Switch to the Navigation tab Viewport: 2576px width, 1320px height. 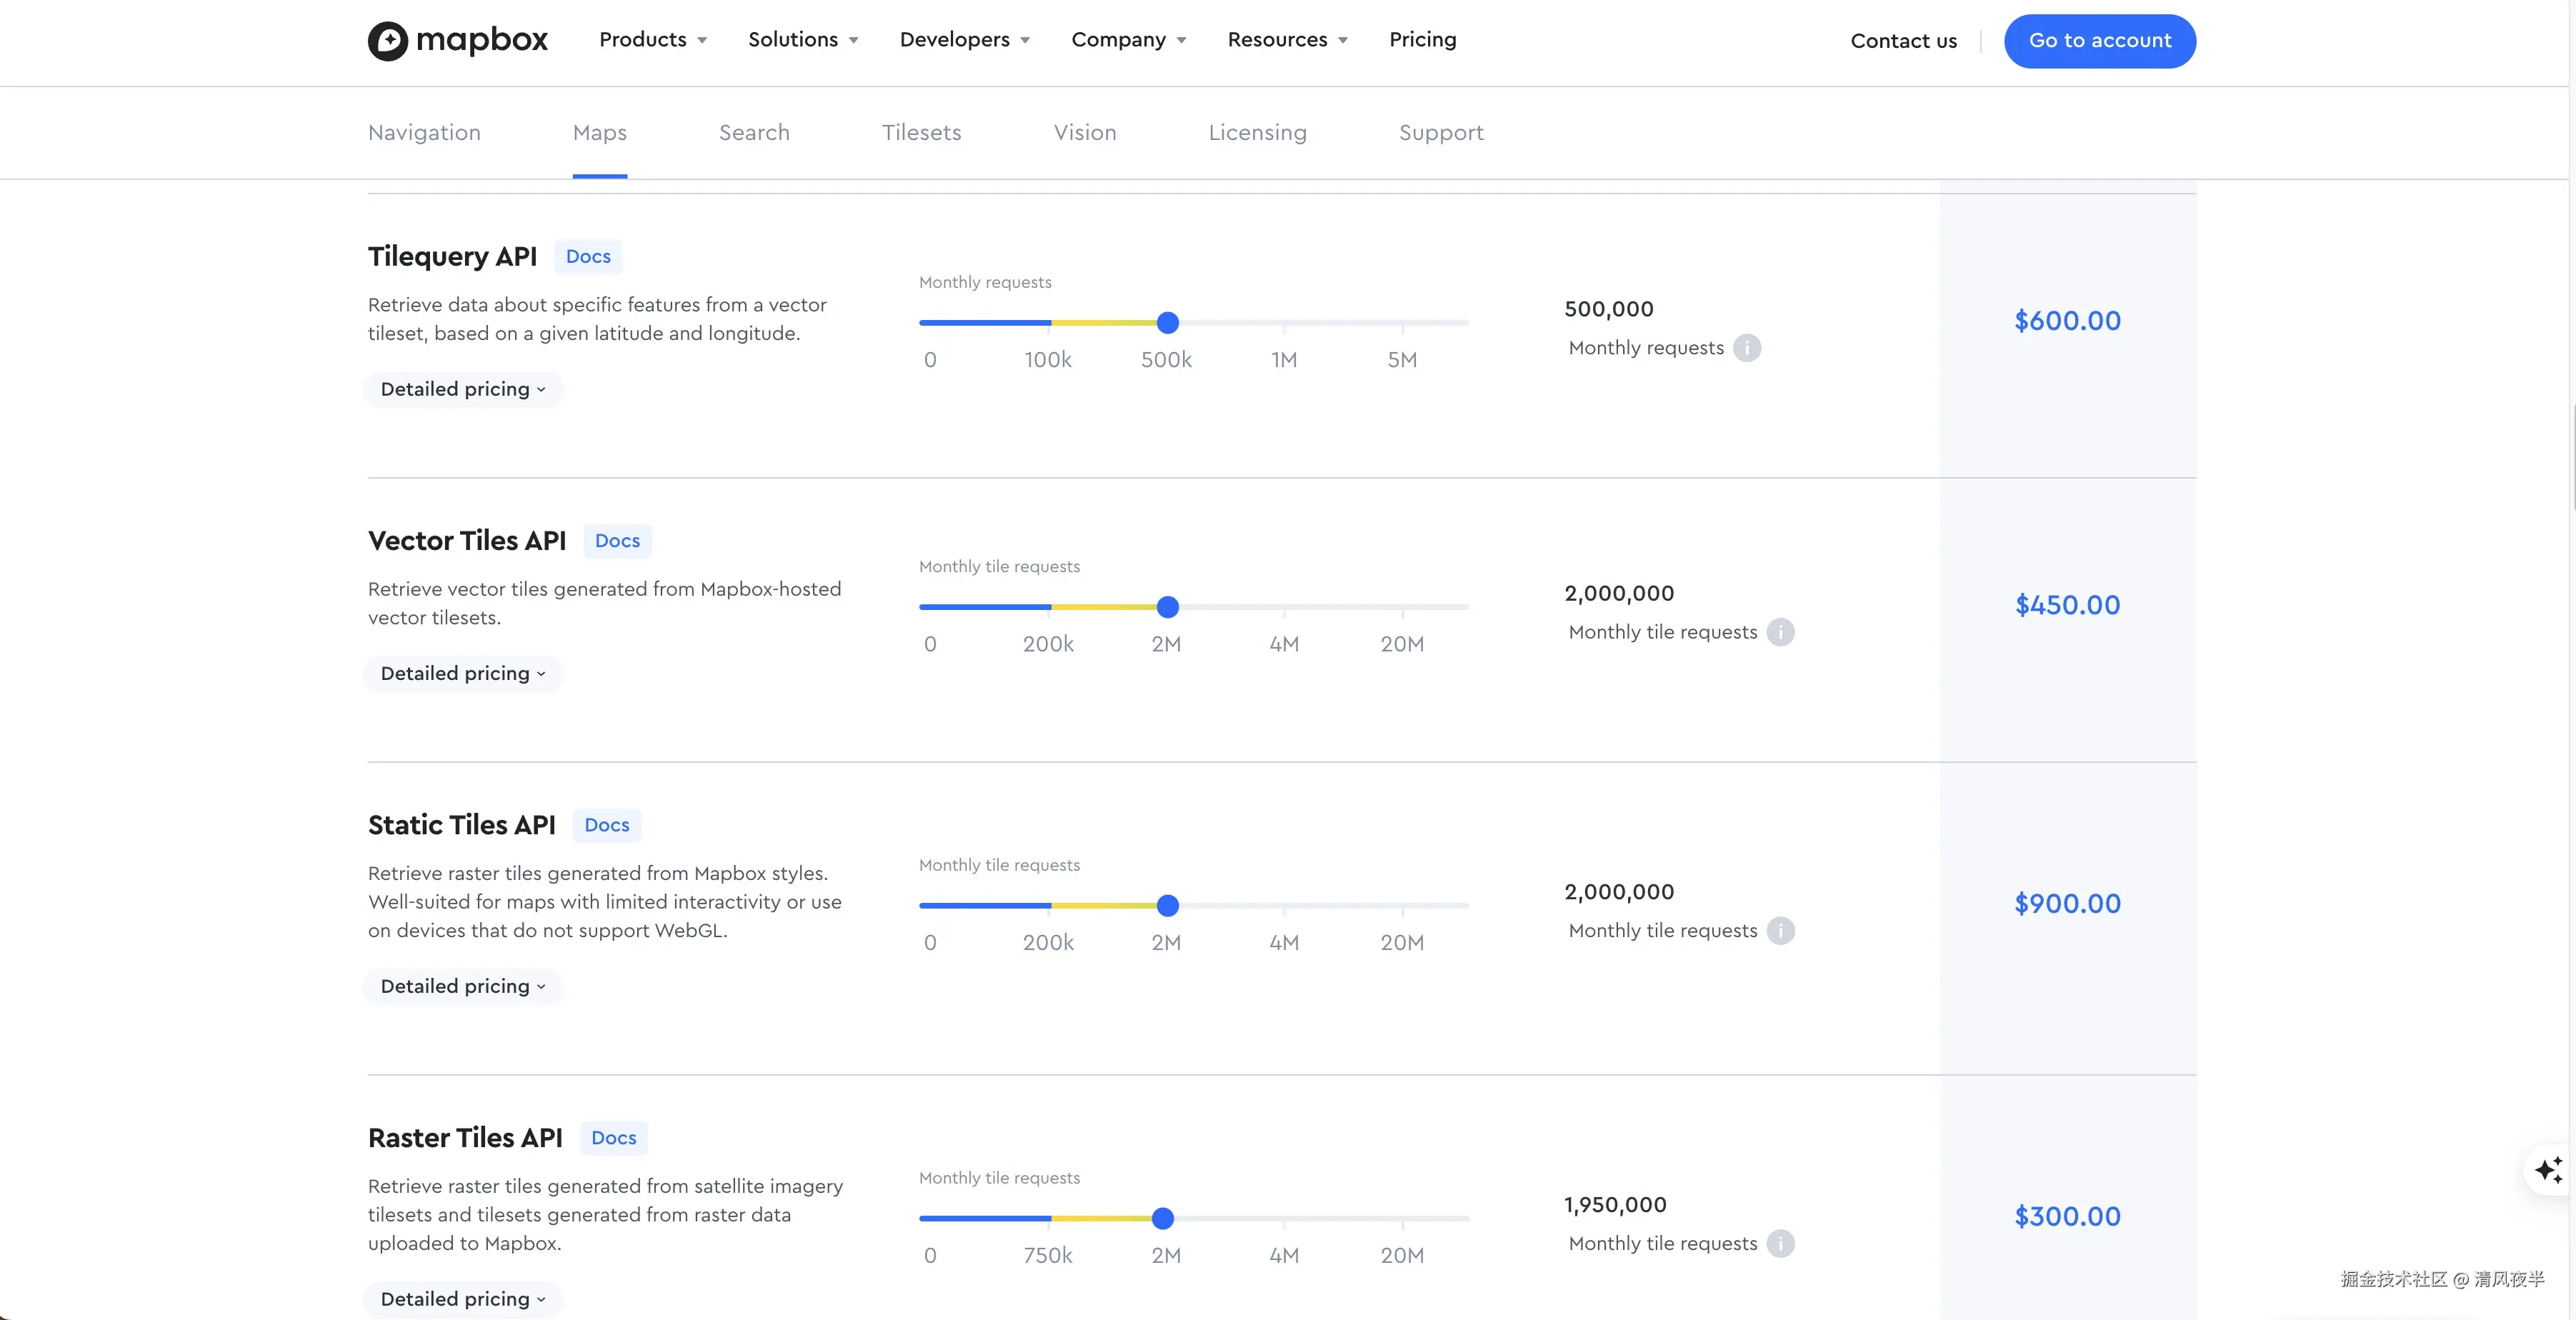pyautogui.click(x=424, y=133)
